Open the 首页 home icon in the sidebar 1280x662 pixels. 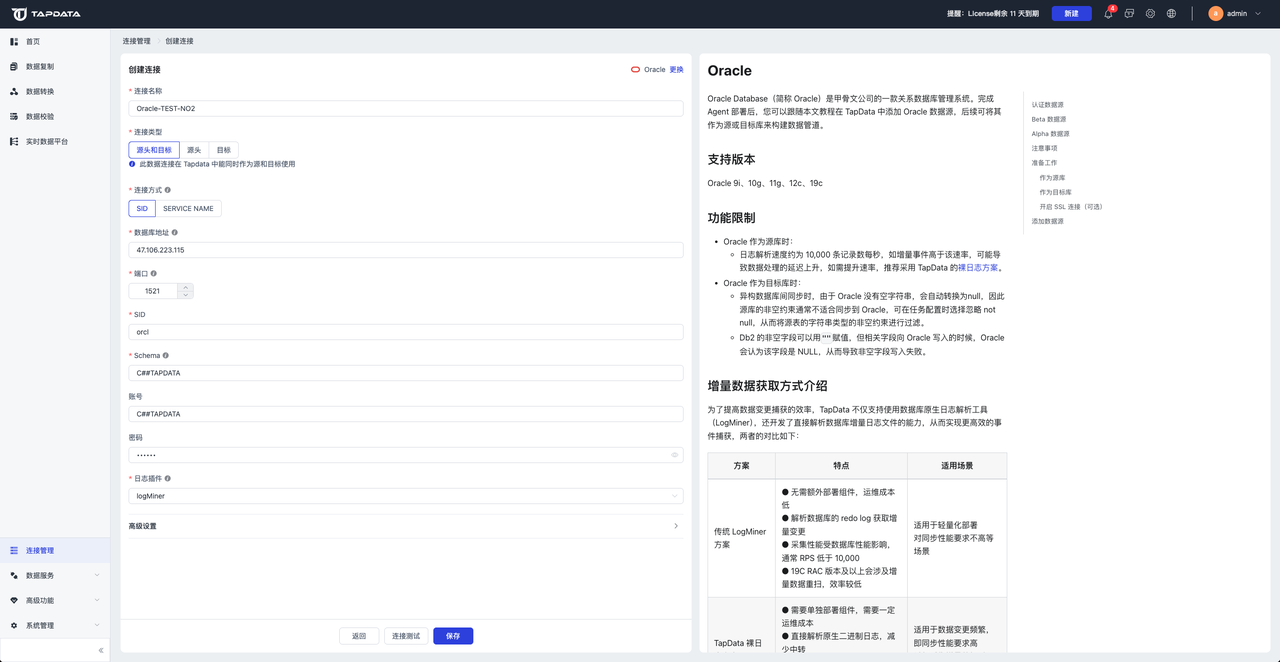[14, 42]
